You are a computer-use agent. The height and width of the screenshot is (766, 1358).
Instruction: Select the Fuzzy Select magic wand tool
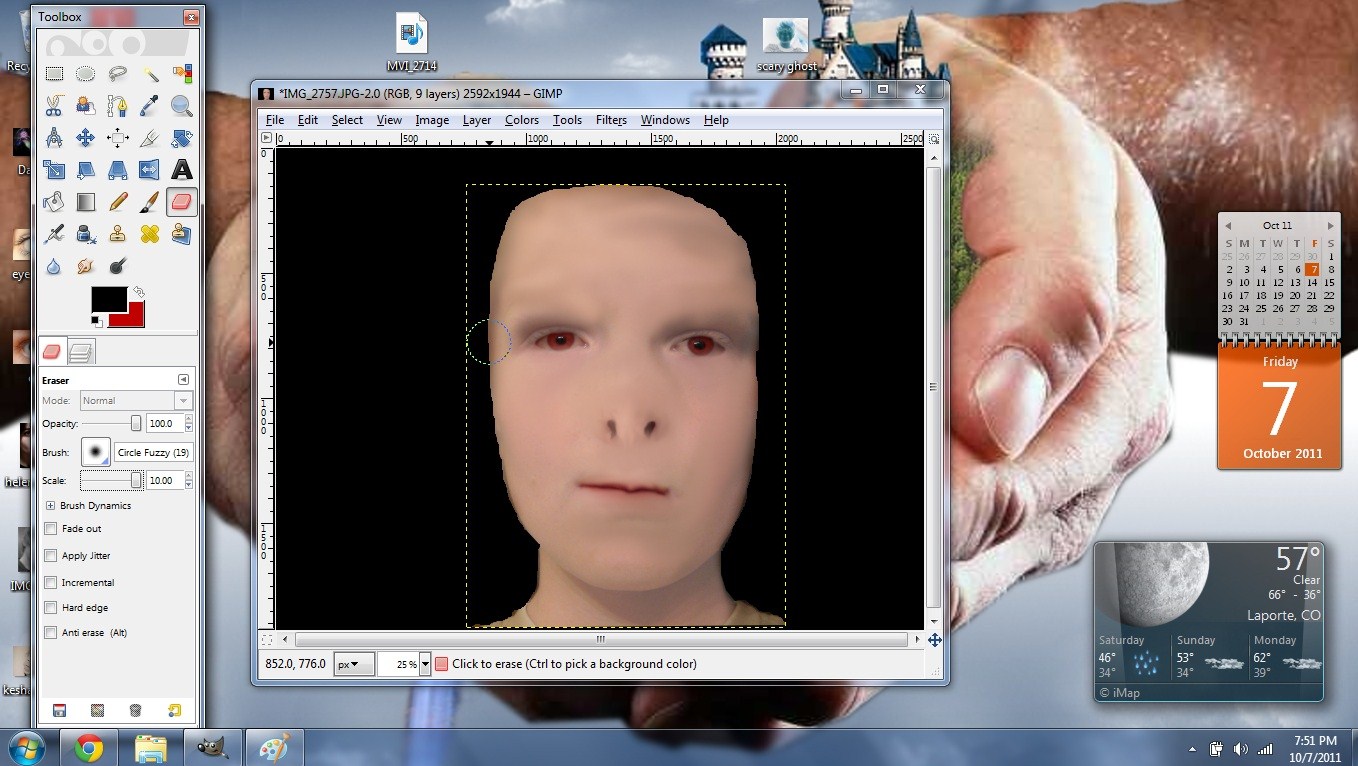pyautogui.click(x=150, y=74)
